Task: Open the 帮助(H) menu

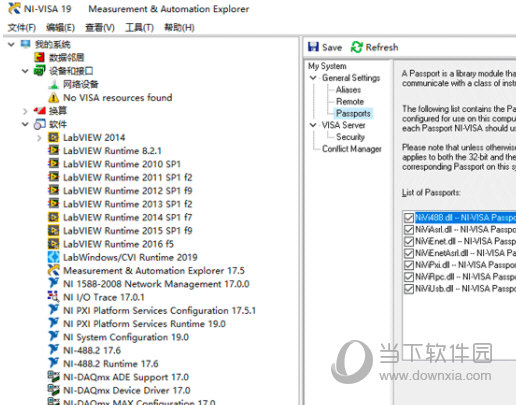Action: pyautogui.click(x=179, y=27)
